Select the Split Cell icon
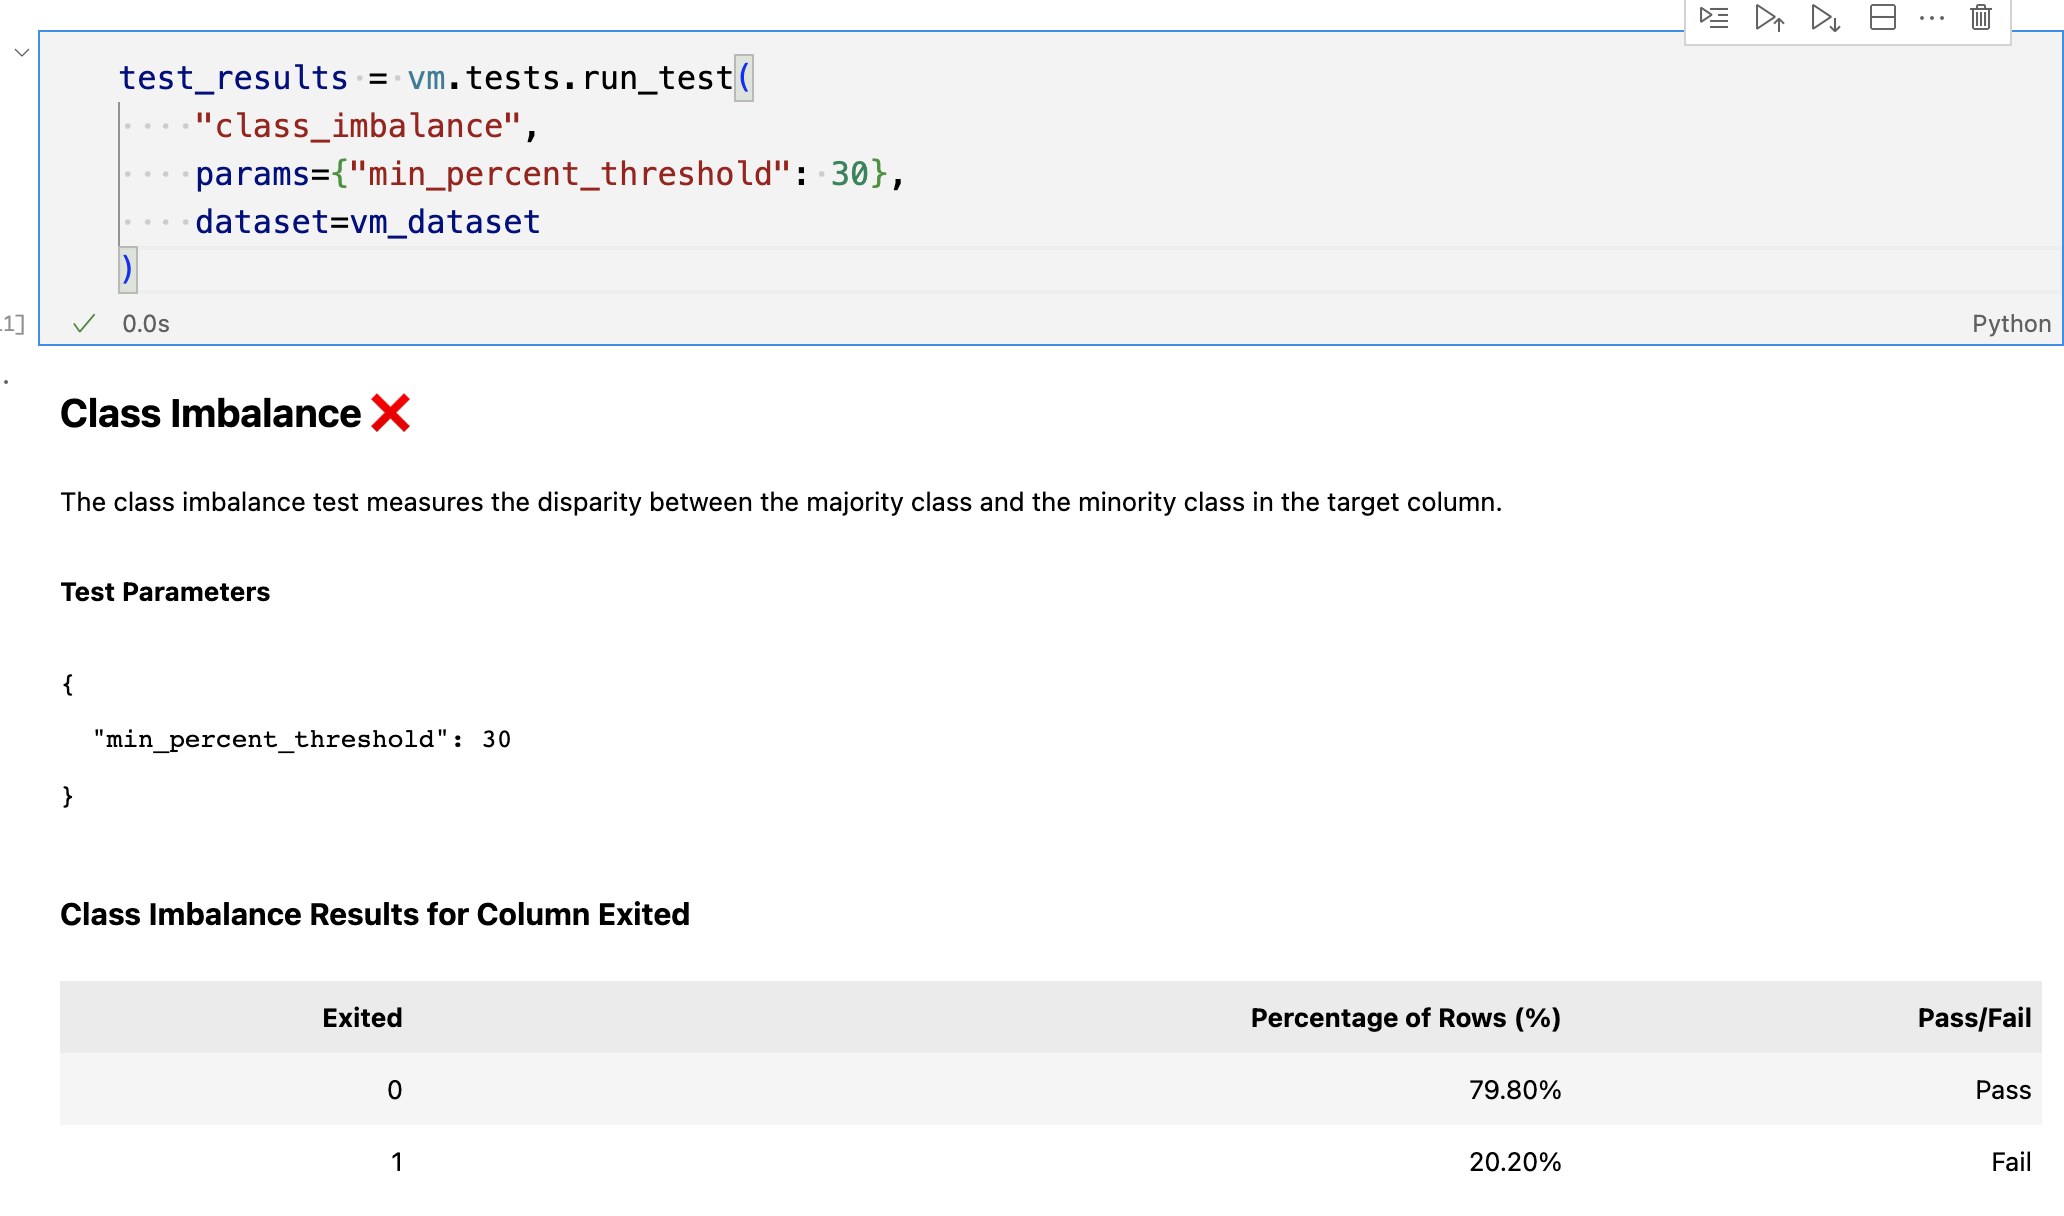Screen dimensions: 2064x1216 point(1882,18)
